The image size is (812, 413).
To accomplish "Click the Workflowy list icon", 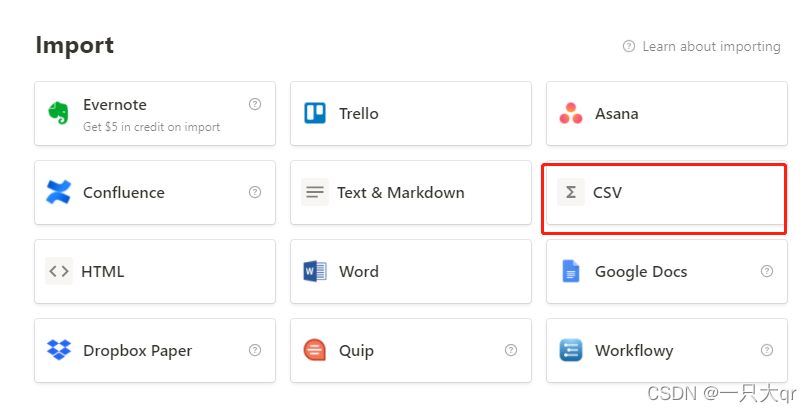I will pyautogui.click(x=571, y=350).
